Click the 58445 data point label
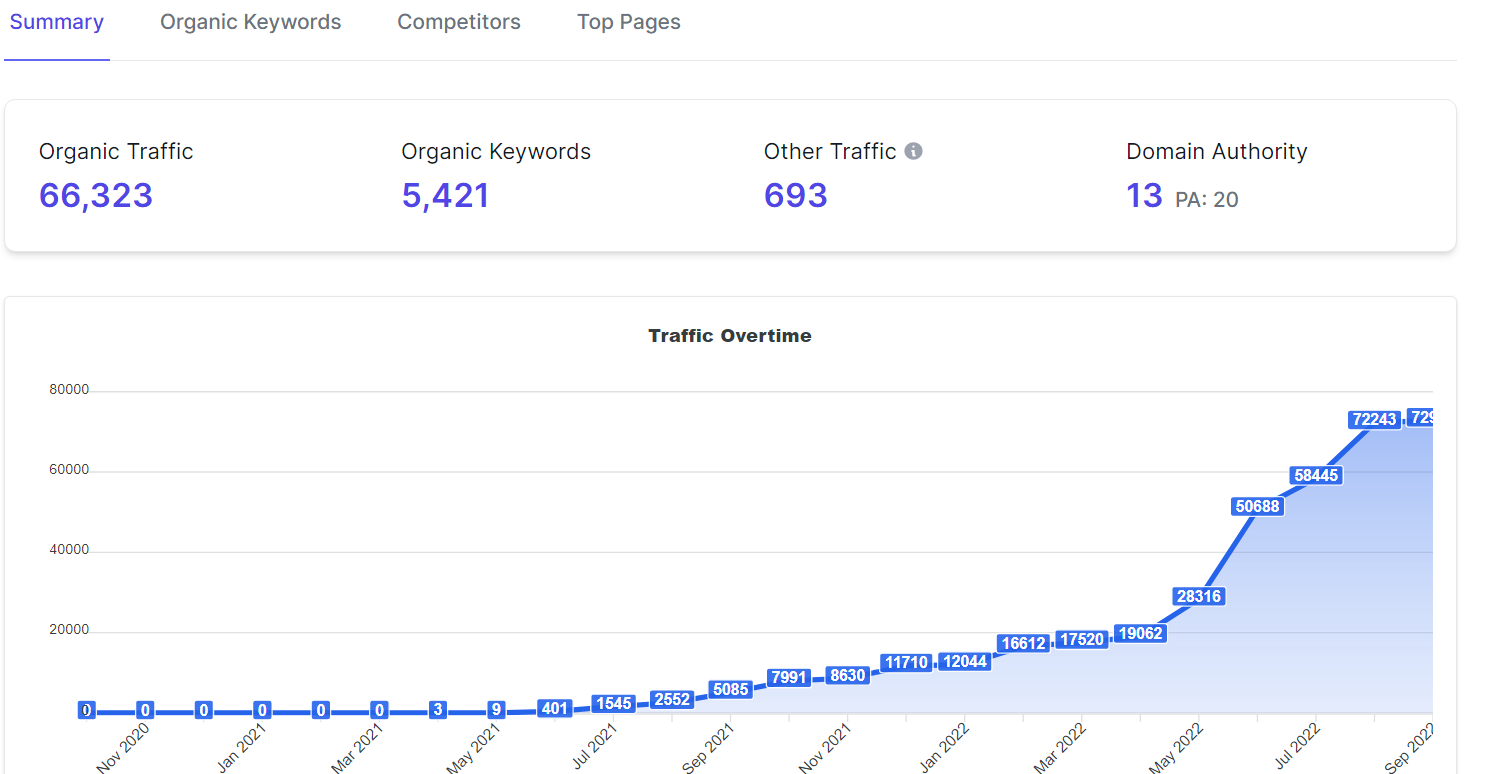Image resolution: width=1488 pixels, height=774 pixels. point(1316,476)
